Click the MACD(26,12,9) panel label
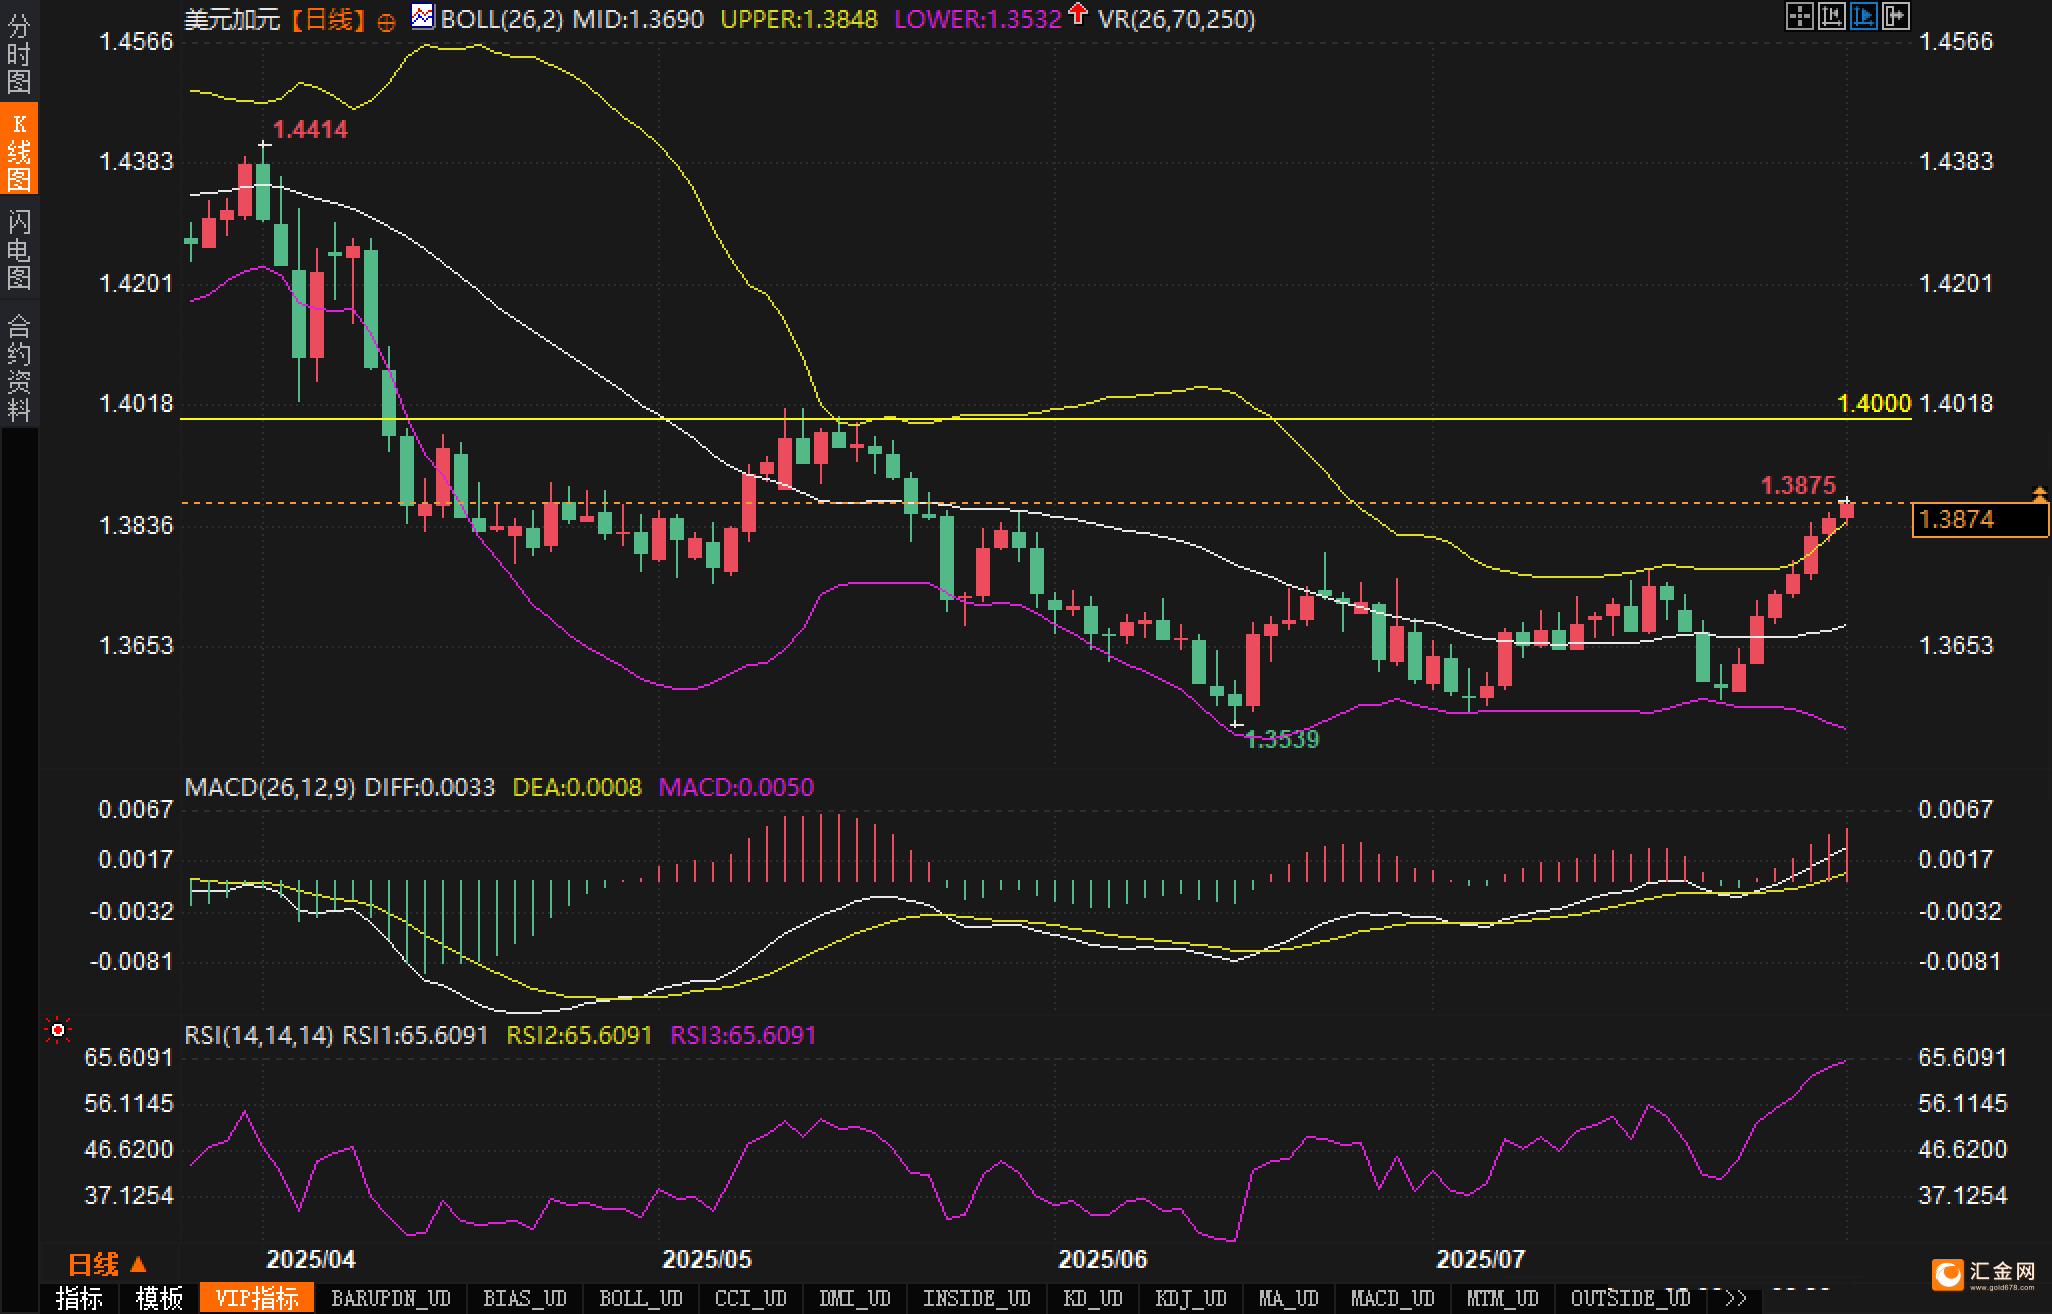 [x=270, y=787]
